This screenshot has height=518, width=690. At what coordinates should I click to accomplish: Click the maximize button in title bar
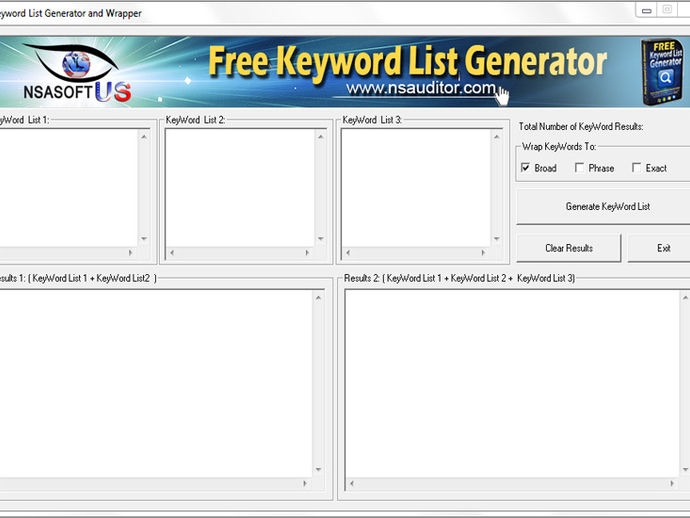(x=667, y=10)
